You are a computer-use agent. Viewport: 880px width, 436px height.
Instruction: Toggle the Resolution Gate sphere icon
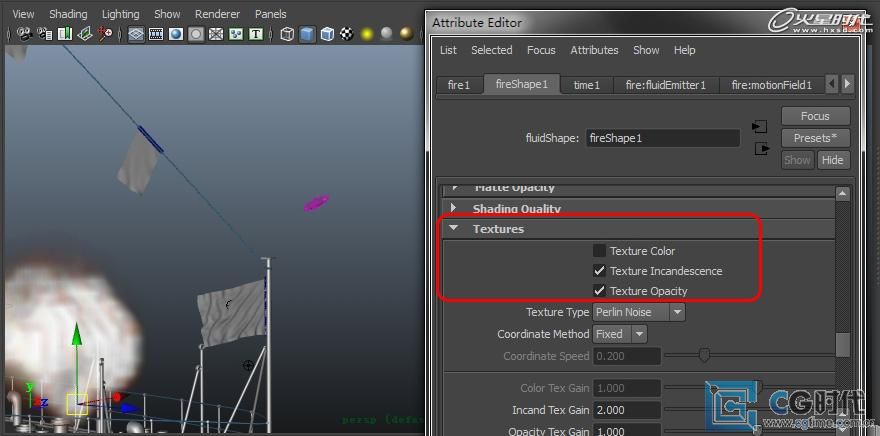coord(176,34)
